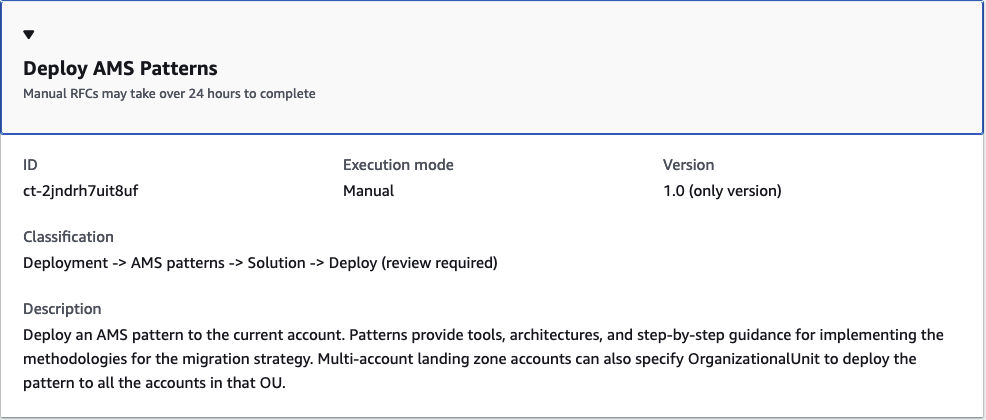This screenshot has width=986, height=420.
Task: Select the 1.0 (only version) value
Action: (x=722, y=190)
